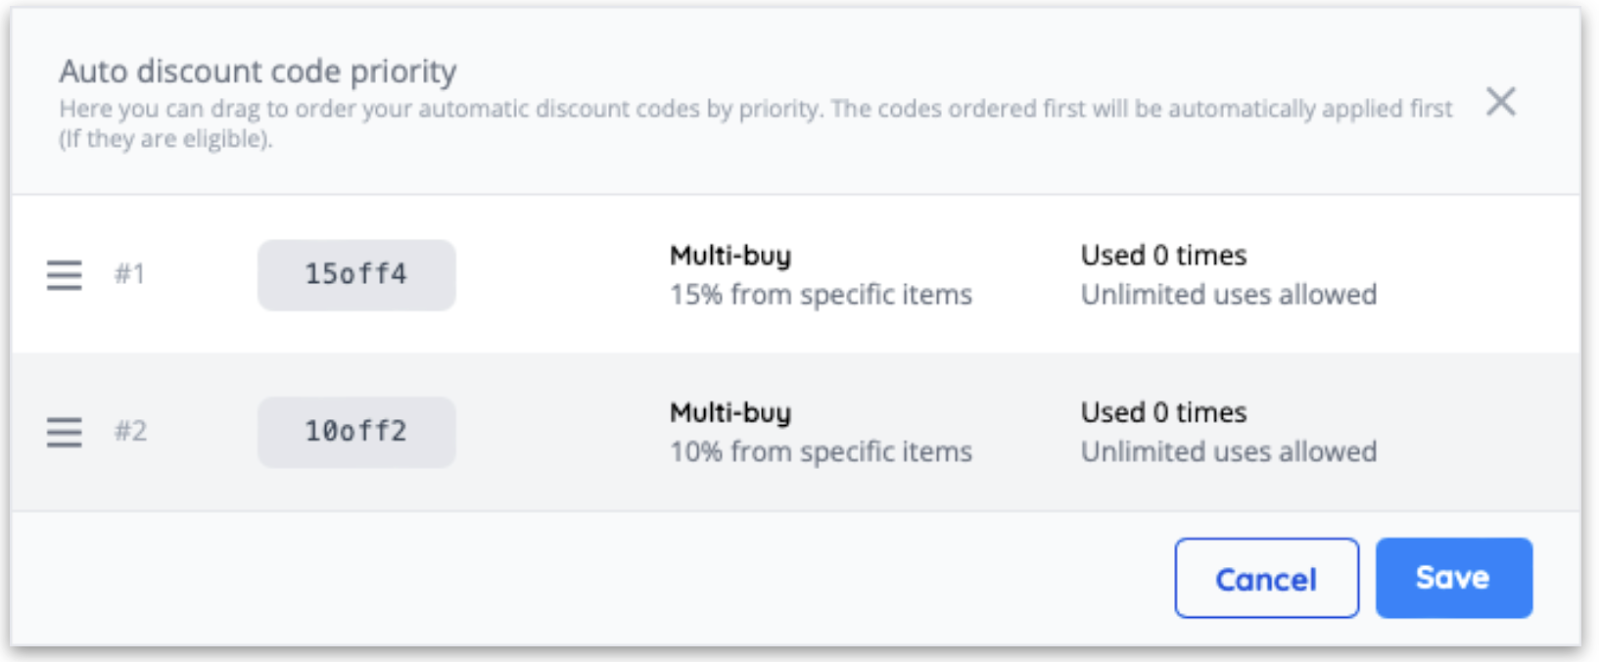Click the #2 priority number label
Screen dimensions: 1600x662
point(130,431)
